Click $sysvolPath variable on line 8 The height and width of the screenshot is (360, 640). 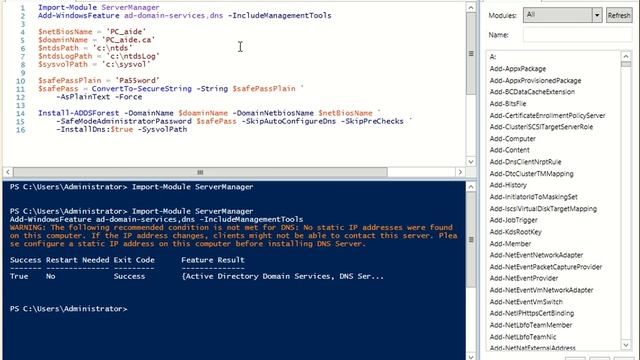click(x=63, y=64)
